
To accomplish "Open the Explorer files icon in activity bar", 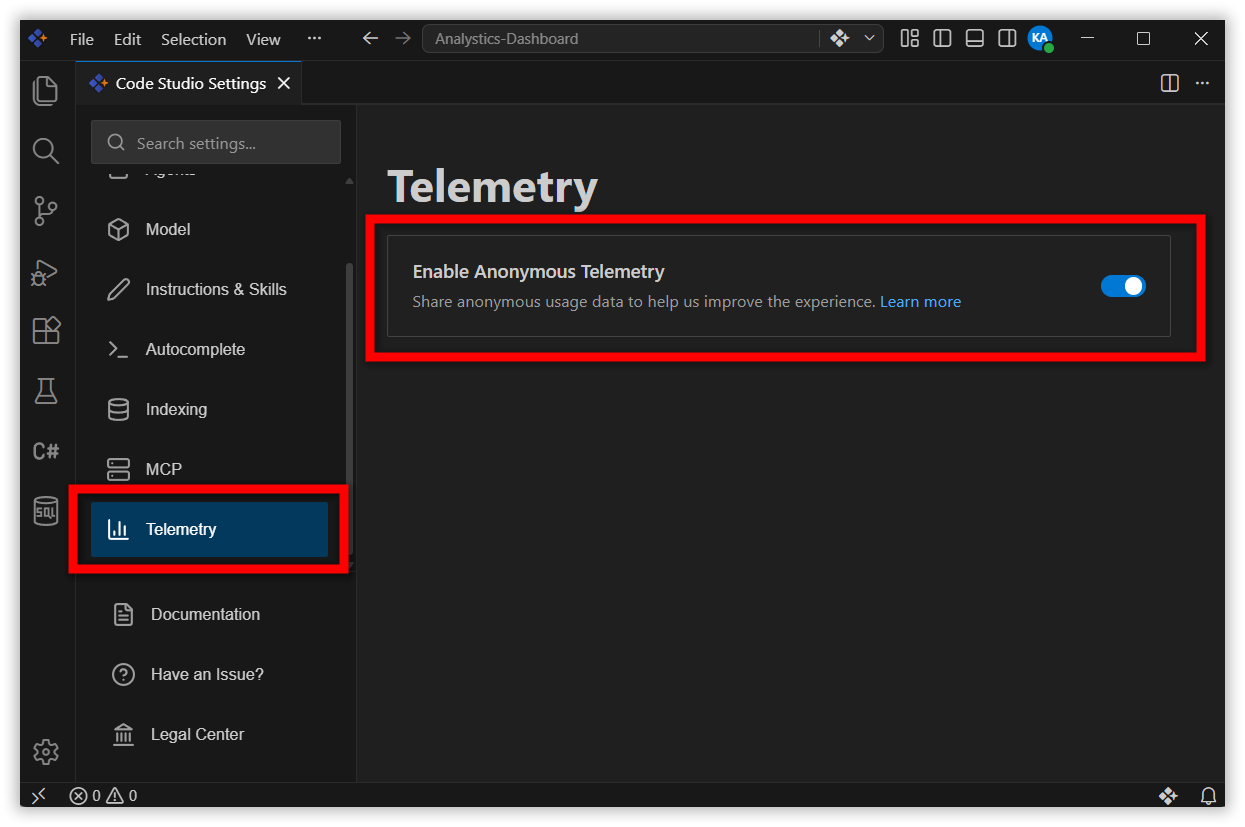I will pyautogui.click(x=46, y=91).
